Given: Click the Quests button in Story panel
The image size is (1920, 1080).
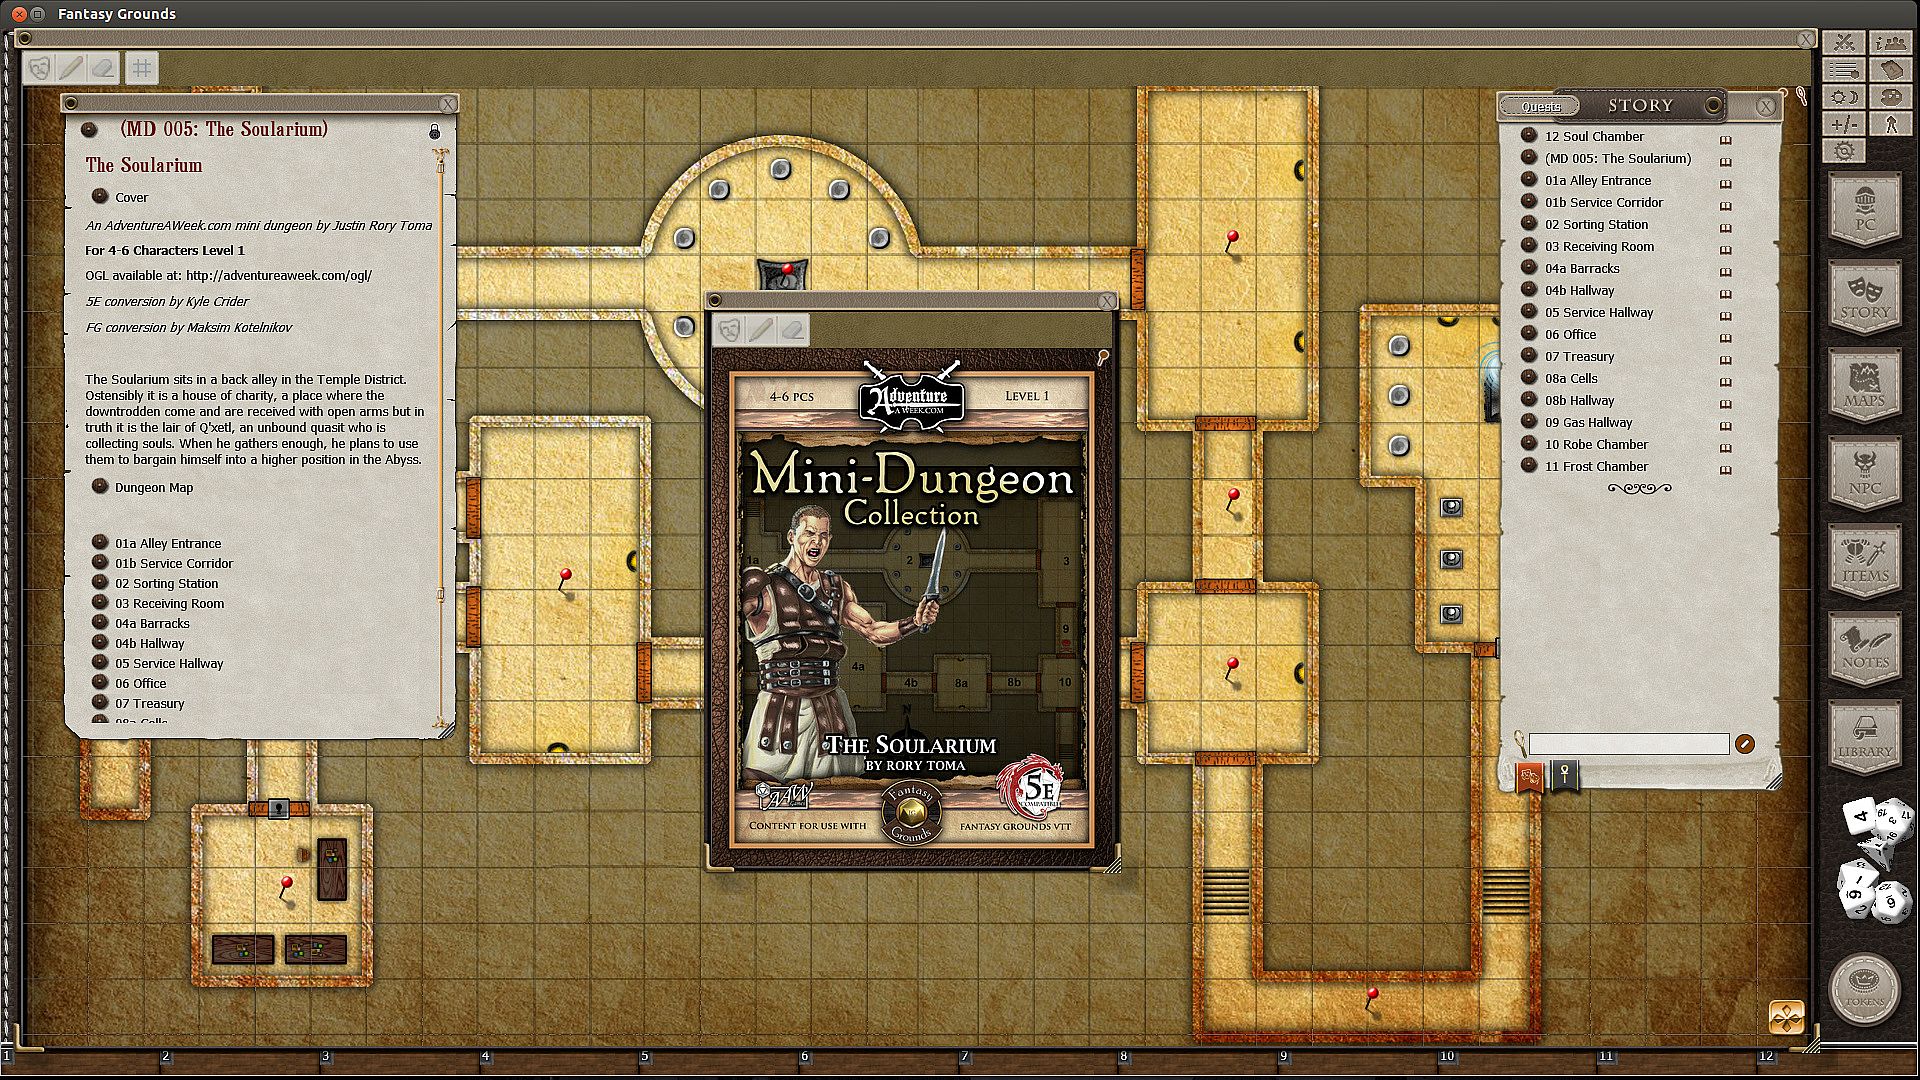Looking at the screenshot, I should [x=1540, y=106].
